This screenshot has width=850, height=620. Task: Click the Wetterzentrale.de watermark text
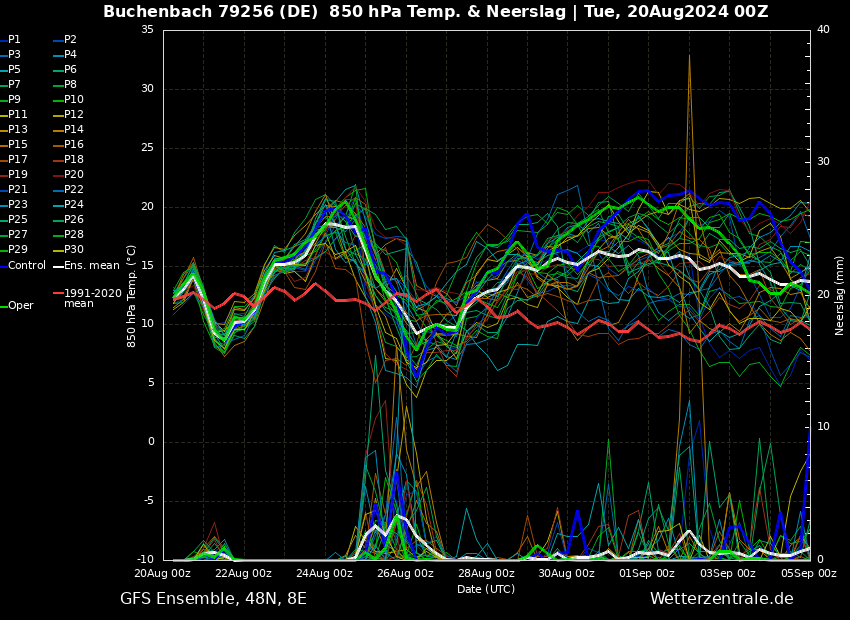[722, 599]
